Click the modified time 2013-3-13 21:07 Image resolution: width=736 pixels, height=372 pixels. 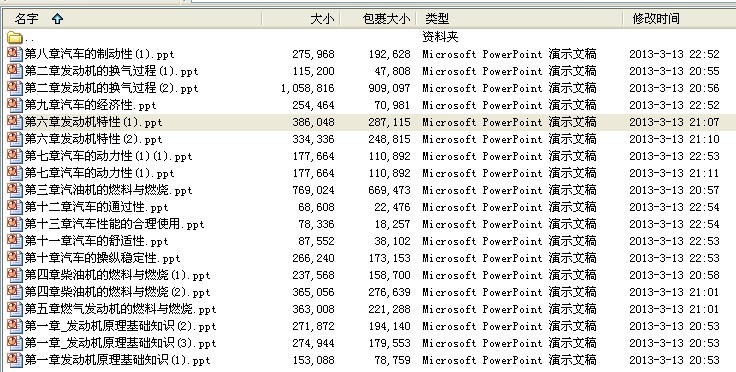tap(674, 122)
